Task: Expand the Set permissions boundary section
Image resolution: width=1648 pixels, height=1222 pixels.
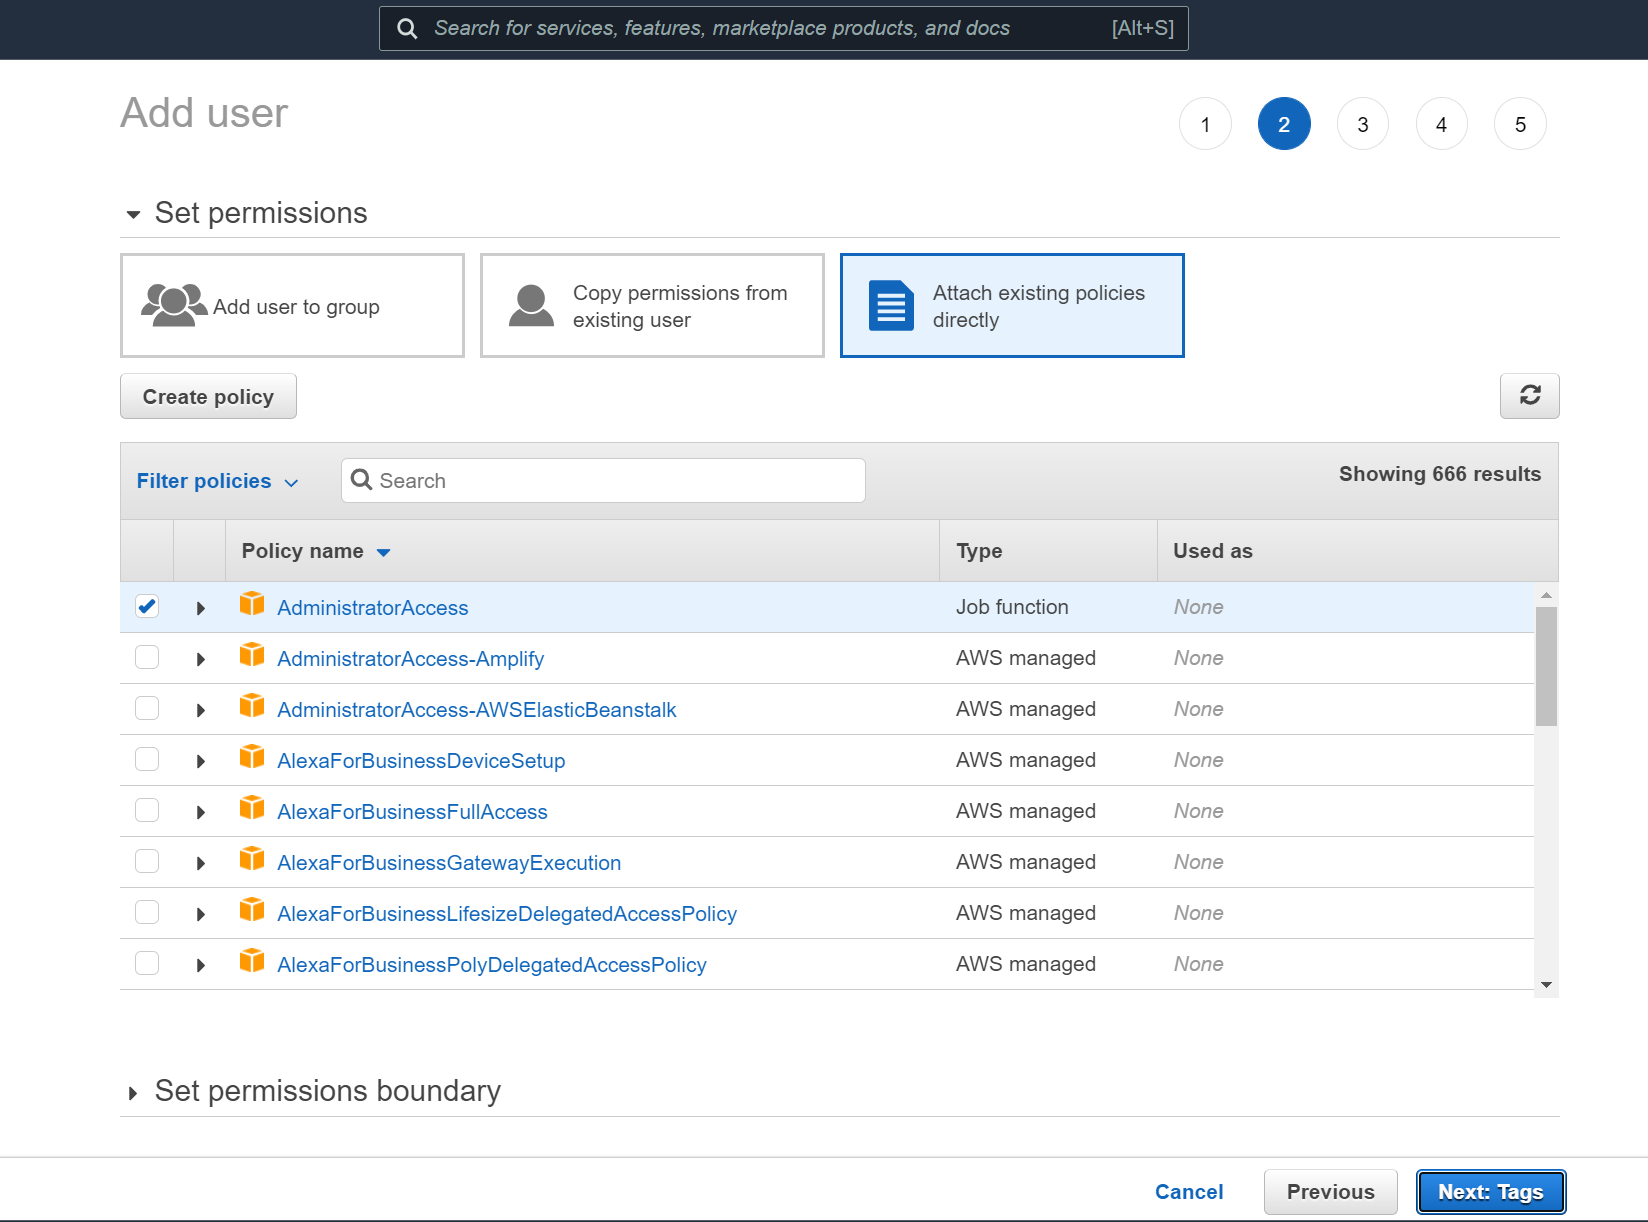Action: click(x=133, y=1093)
